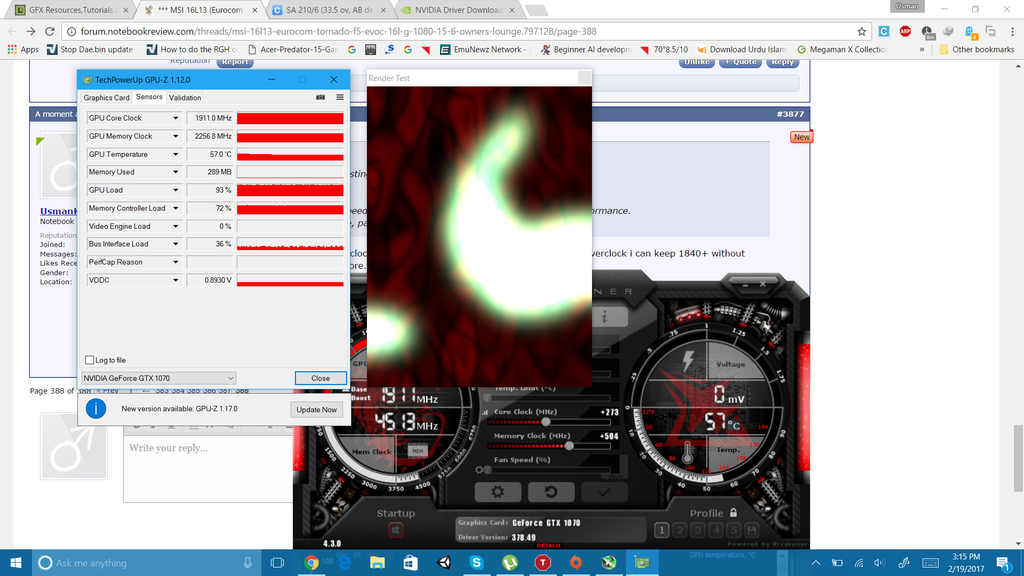Click DETACH at the bottom of Afterburner

click(549, 545)
